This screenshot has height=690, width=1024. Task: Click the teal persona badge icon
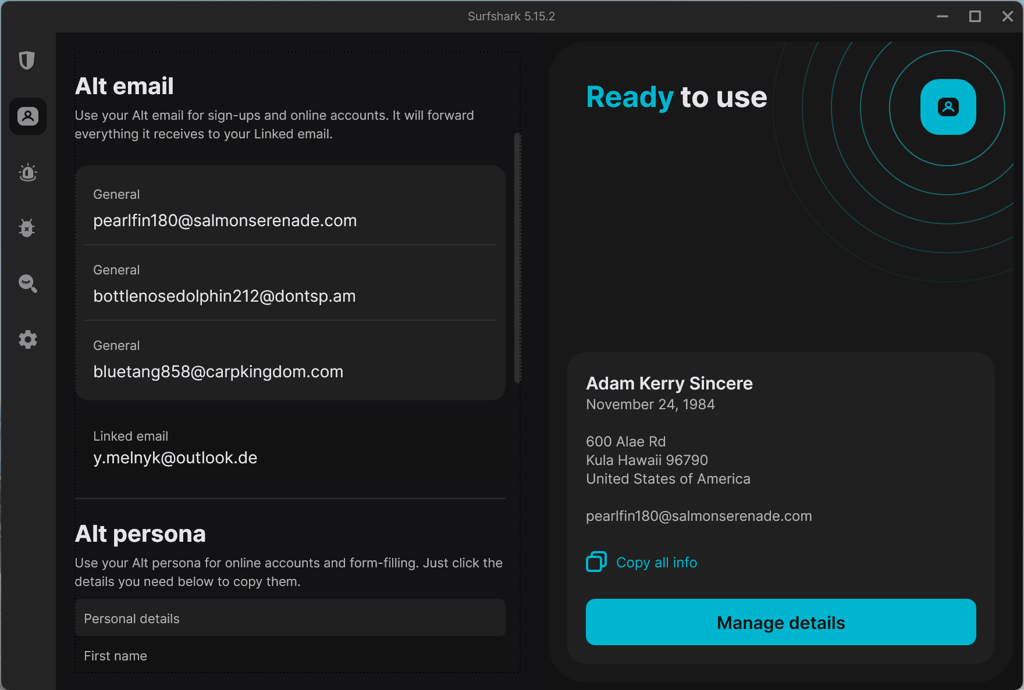(x=948, y=106)
